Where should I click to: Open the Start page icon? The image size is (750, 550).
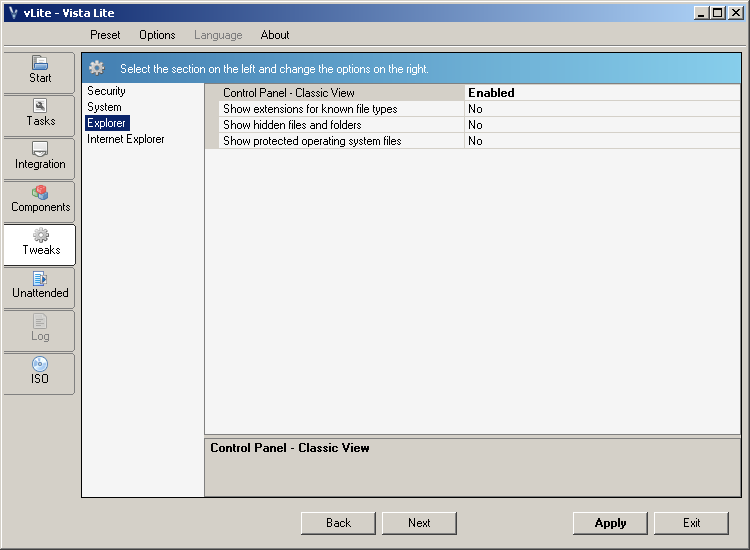click(40, 63)
